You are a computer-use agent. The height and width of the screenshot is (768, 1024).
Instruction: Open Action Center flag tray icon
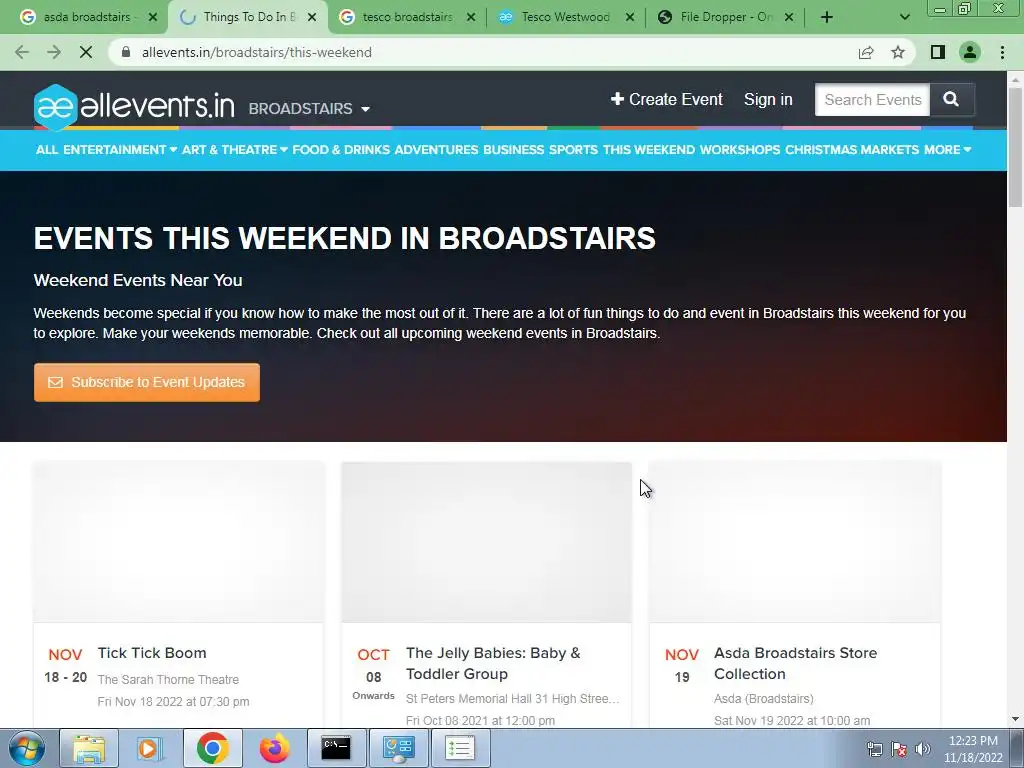(899, 749)
